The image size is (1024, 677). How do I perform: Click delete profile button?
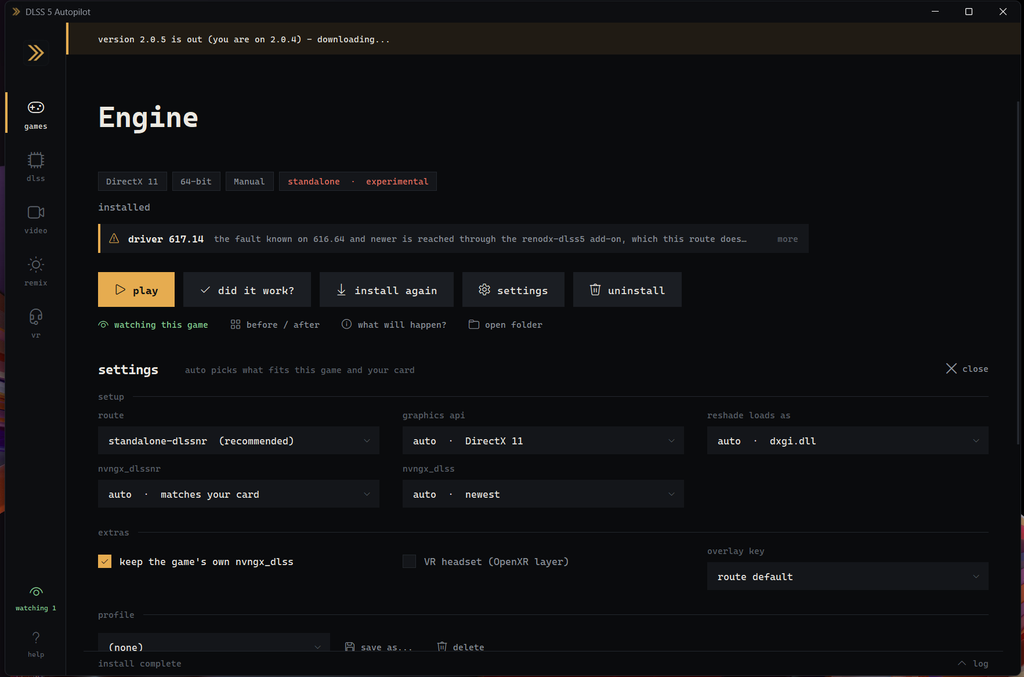(460, 647)
